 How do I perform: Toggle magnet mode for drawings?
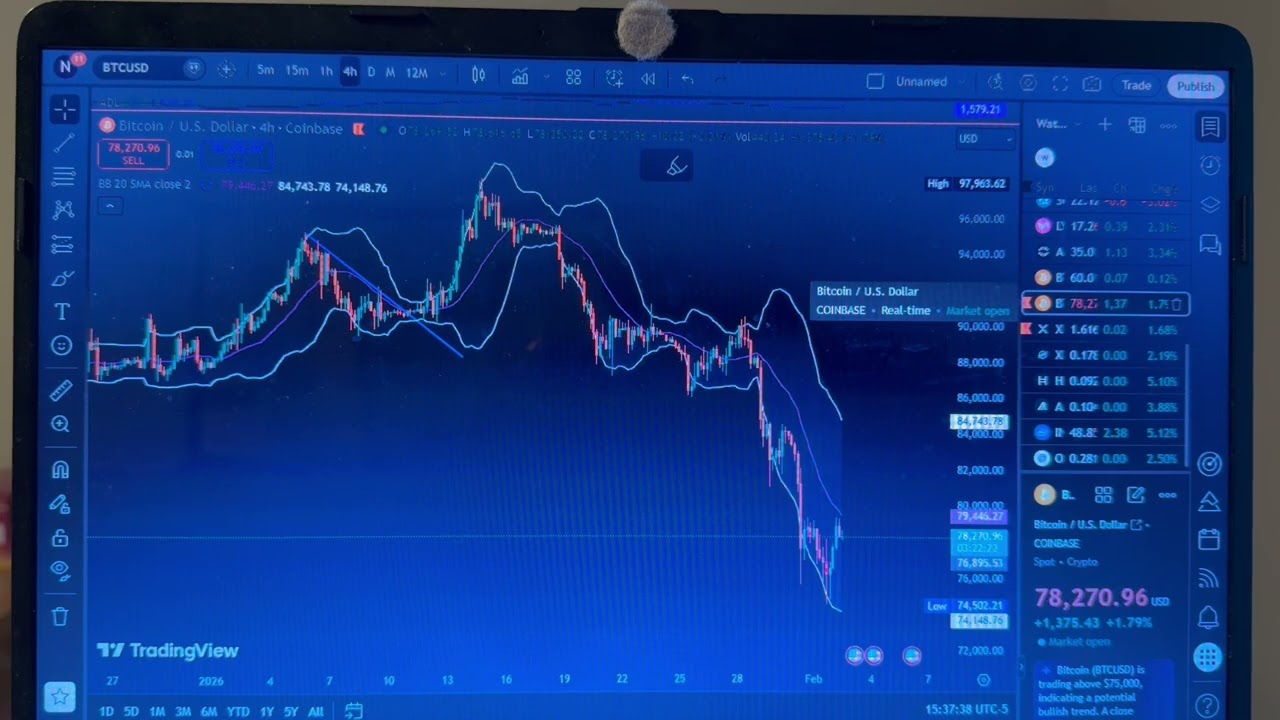click(x=61, y=470)
